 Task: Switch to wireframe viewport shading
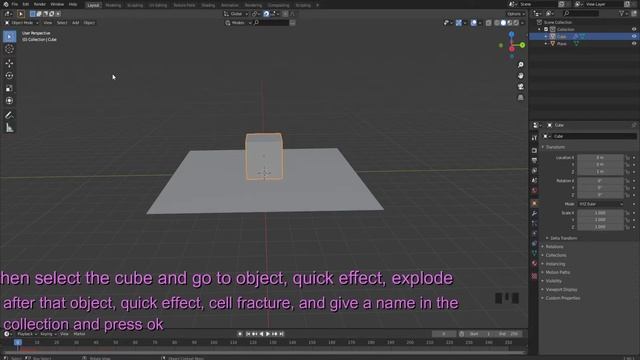(497, 23)
